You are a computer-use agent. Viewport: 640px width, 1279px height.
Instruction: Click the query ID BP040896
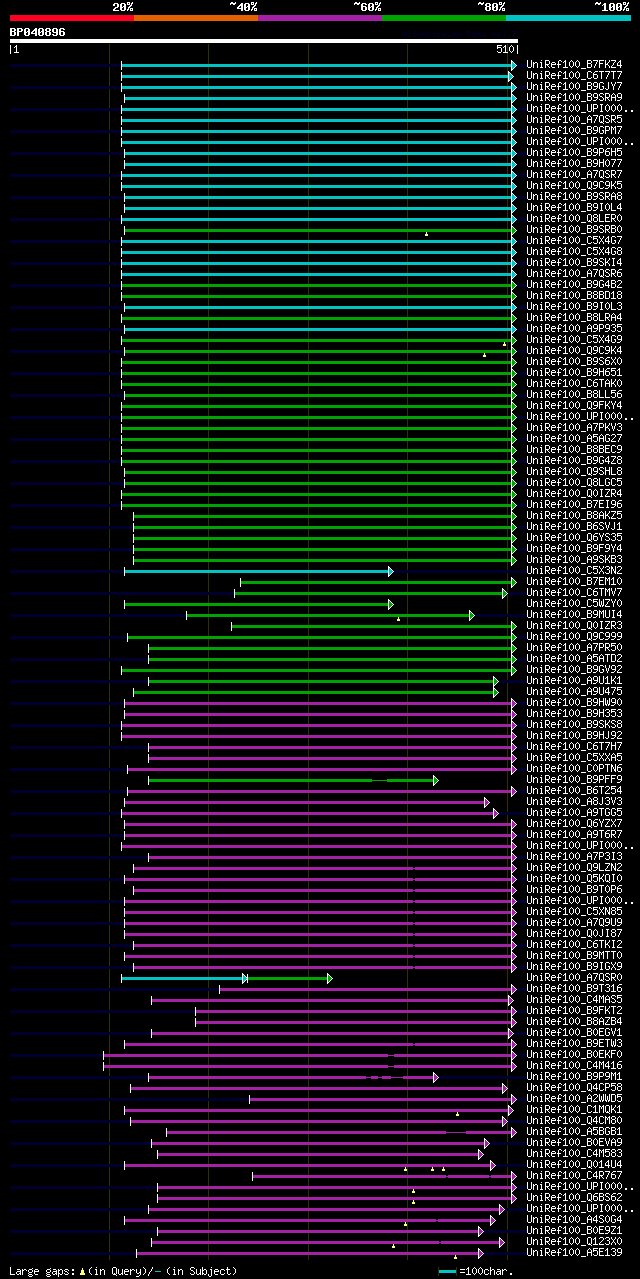(x=38, y=32)
